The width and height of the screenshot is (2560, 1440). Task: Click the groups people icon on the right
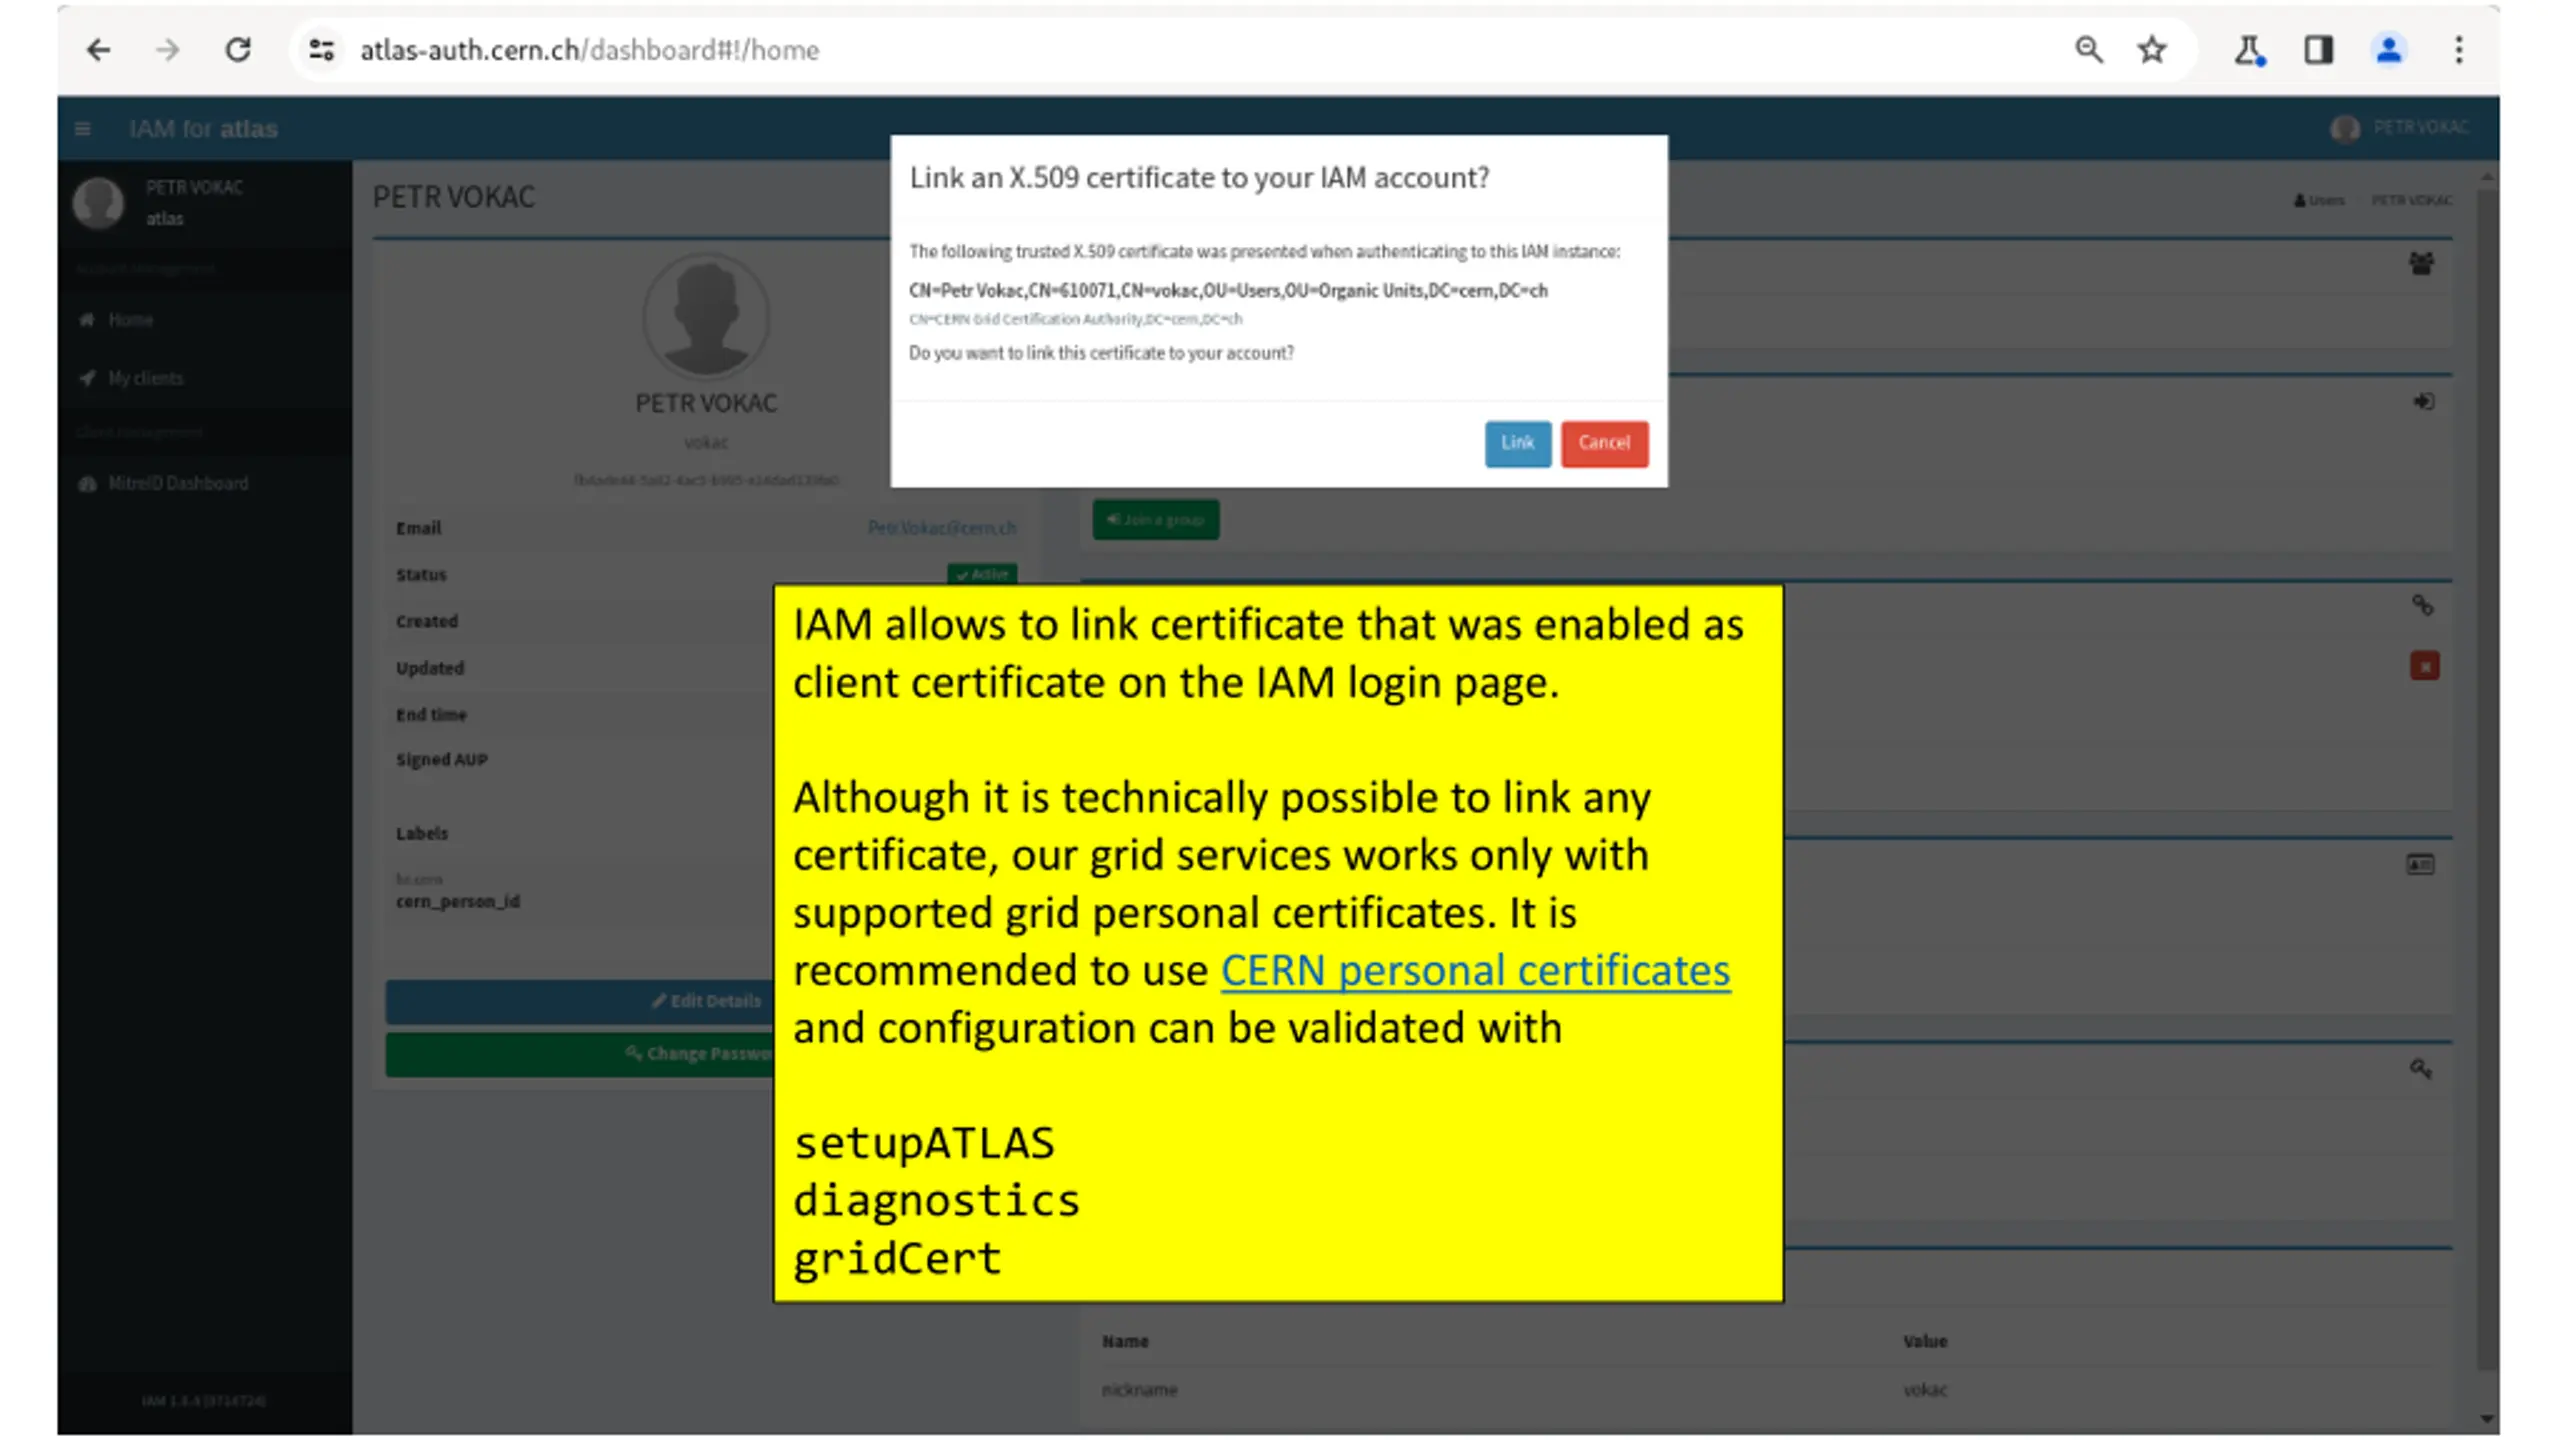click(x=2421, y=264)
